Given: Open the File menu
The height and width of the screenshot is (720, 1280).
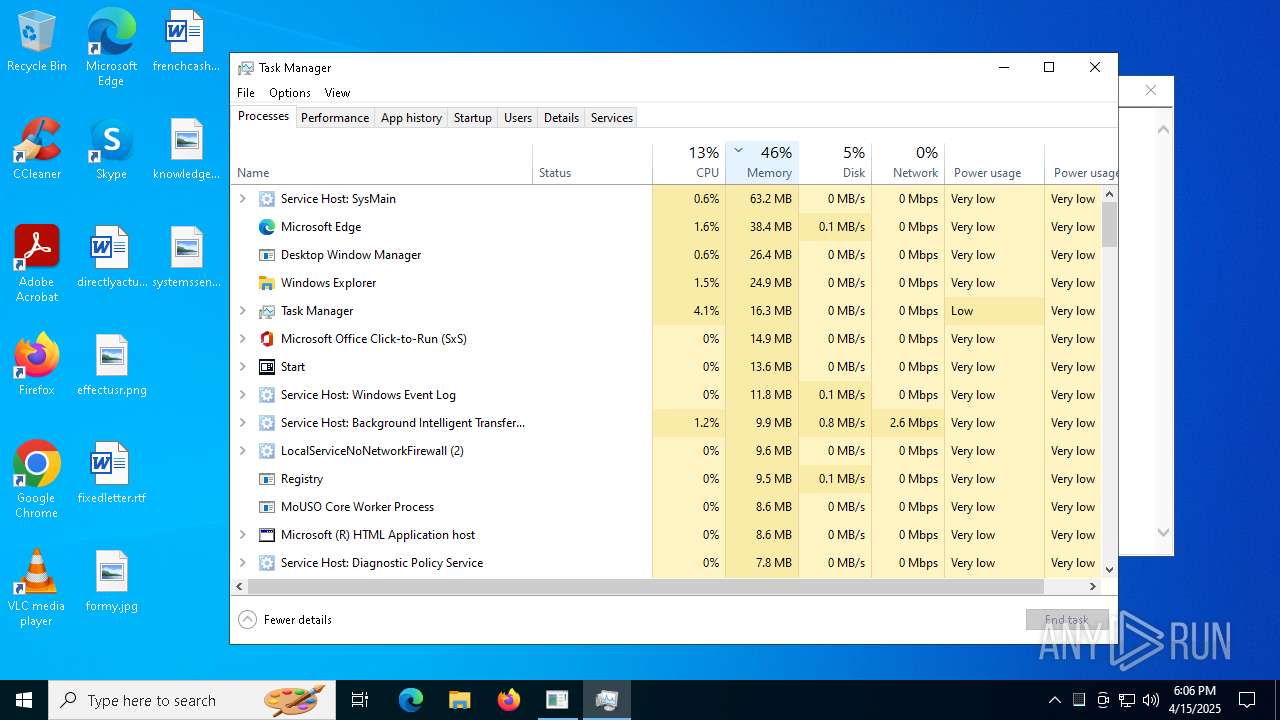Looking at the screenshot, I should (246, 93).
